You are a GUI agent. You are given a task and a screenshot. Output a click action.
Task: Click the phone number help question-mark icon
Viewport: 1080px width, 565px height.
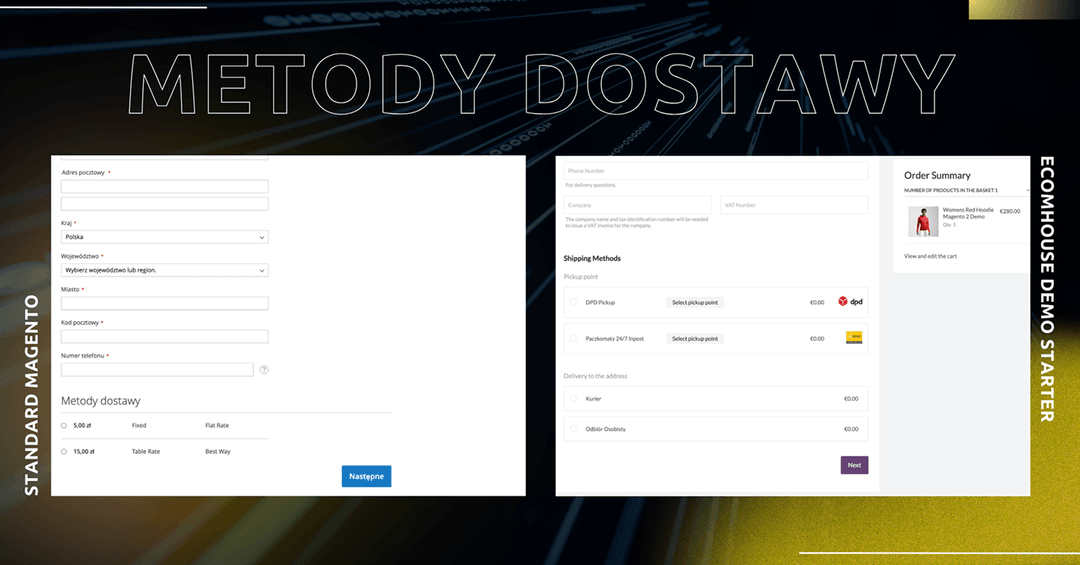264,370
